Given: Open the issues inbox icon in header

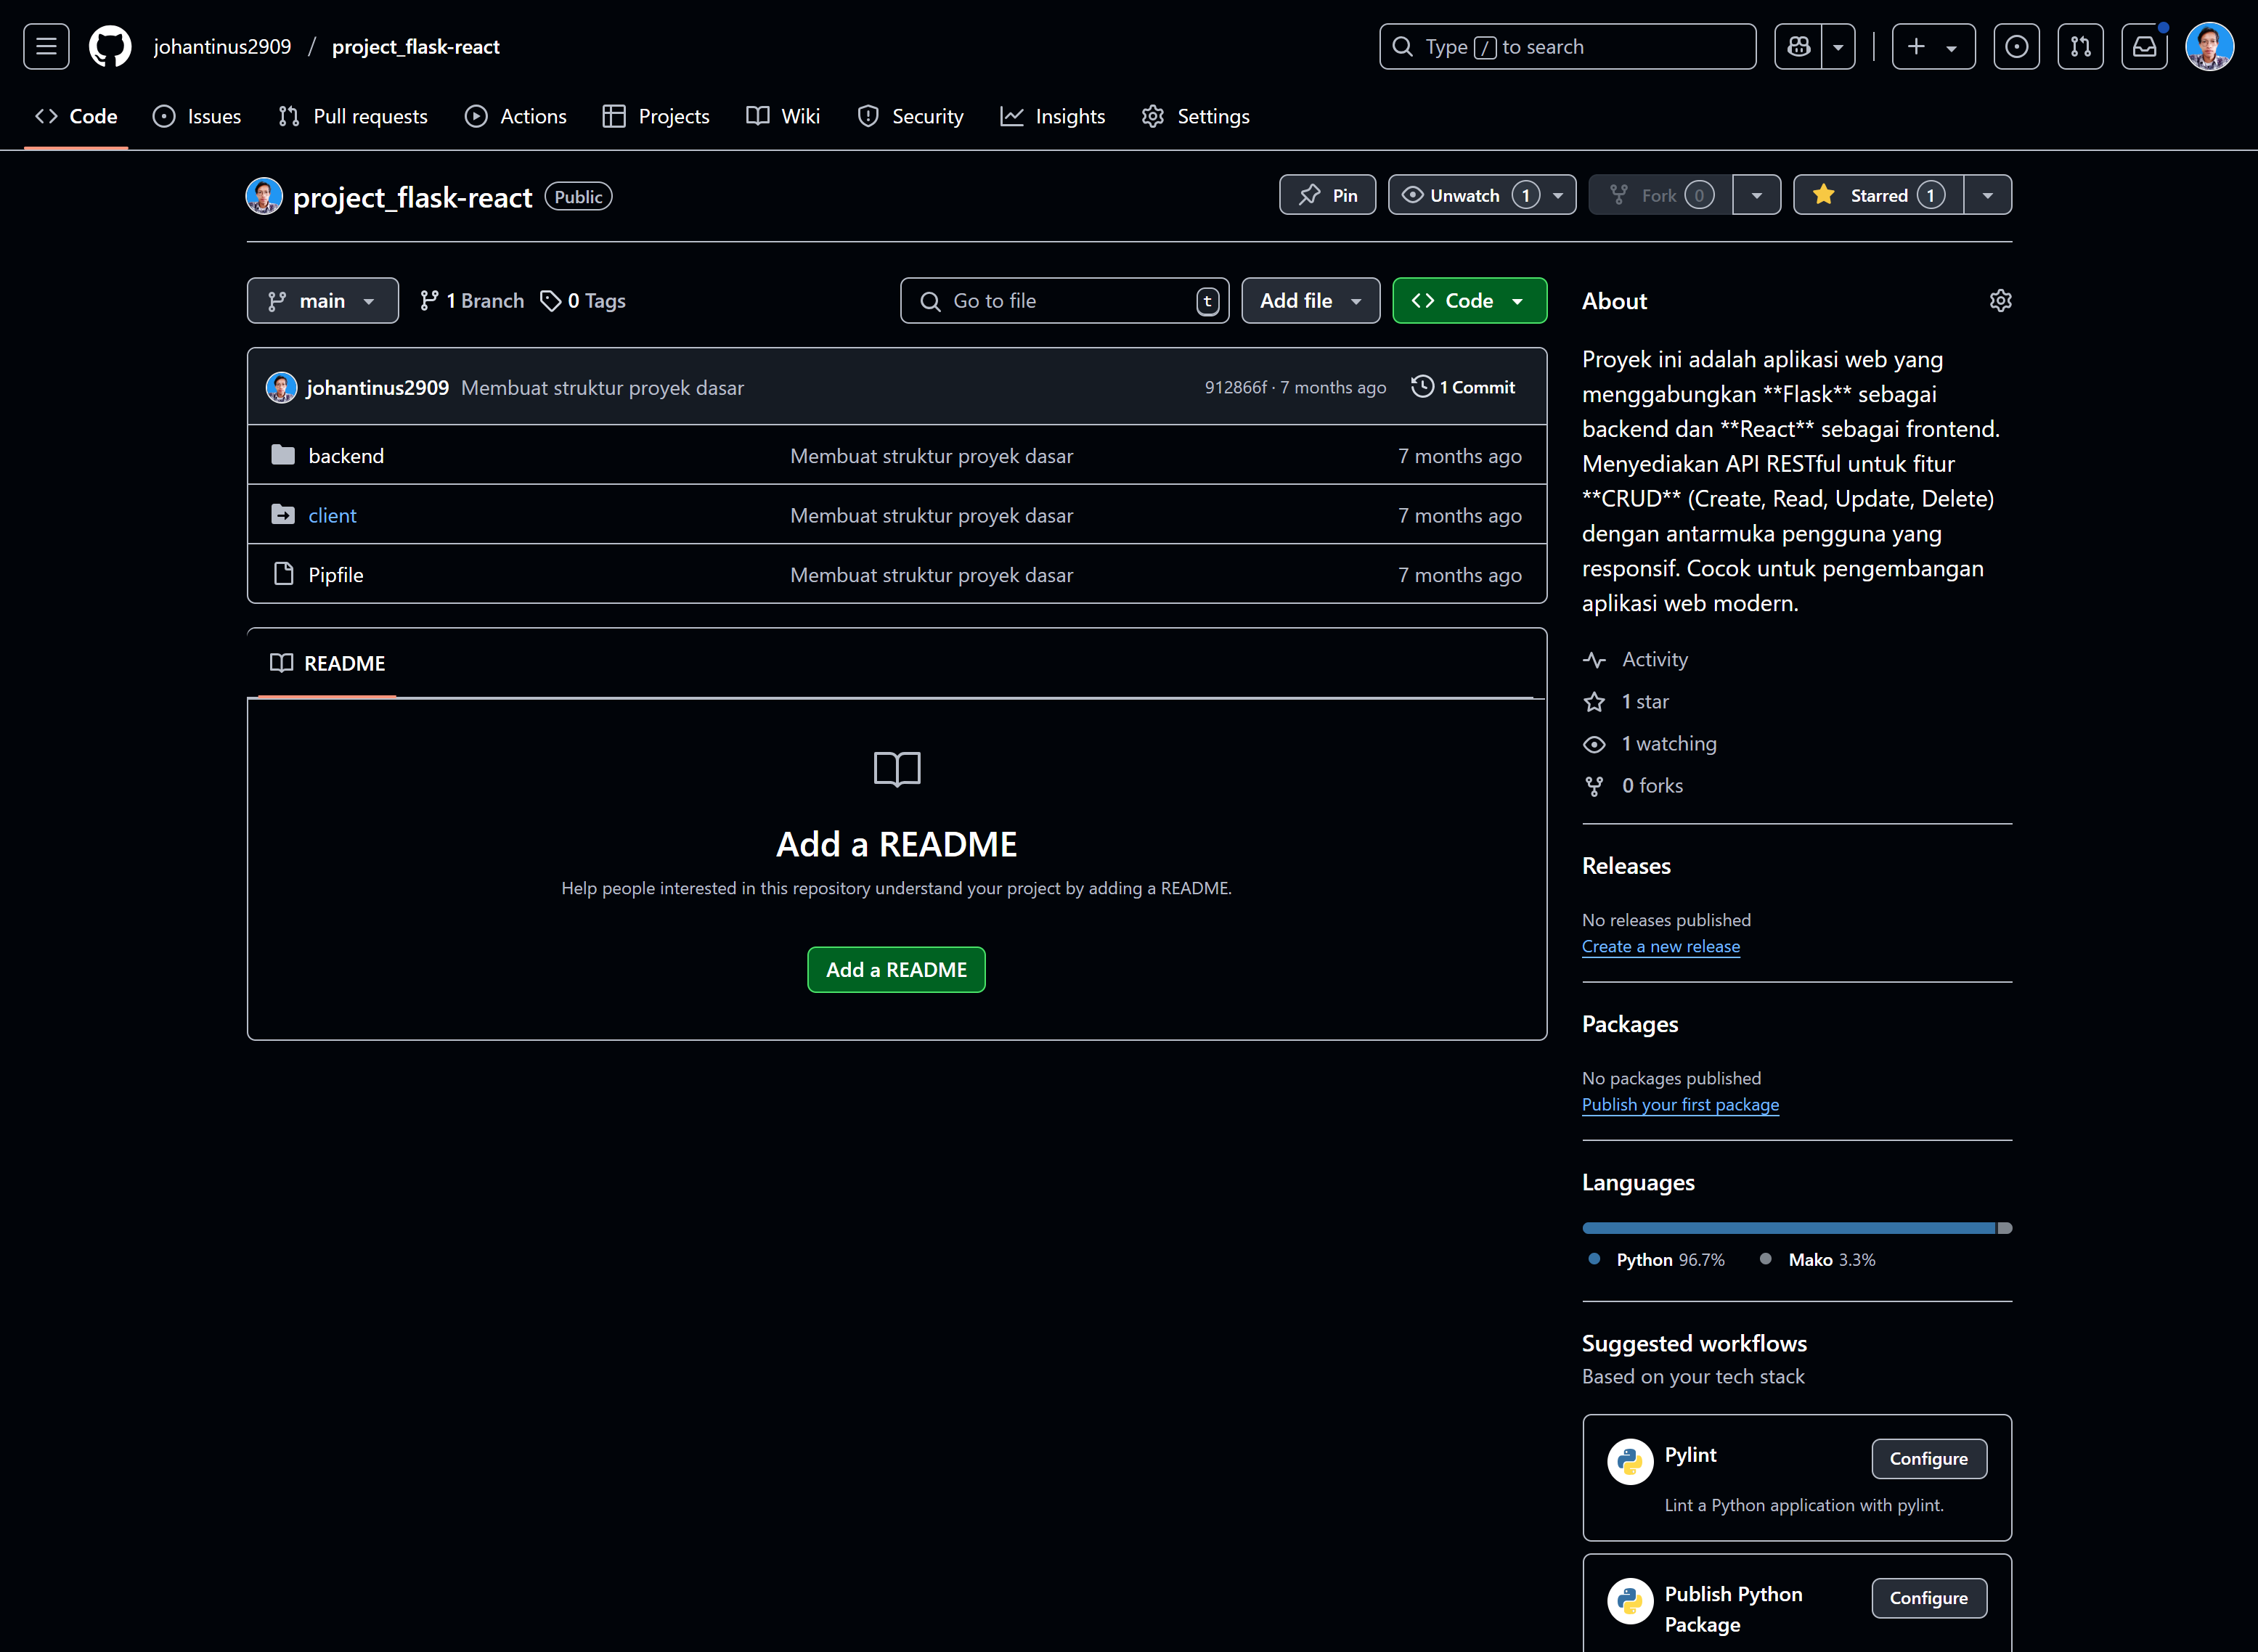Looking at the screenshot, I should pyautogui.click(x=2016, y=46).
